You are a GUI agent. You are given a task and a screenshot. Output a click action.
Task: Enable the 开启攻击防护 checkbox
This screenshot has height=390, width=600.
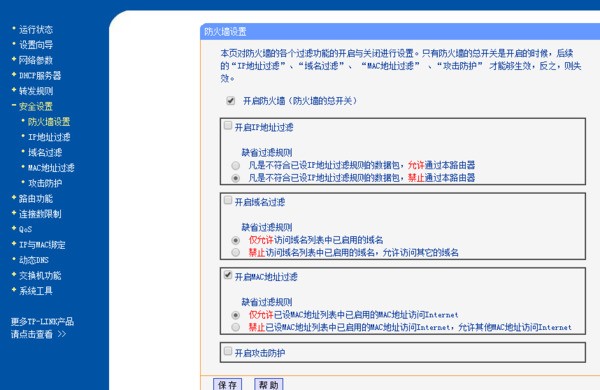228,351
